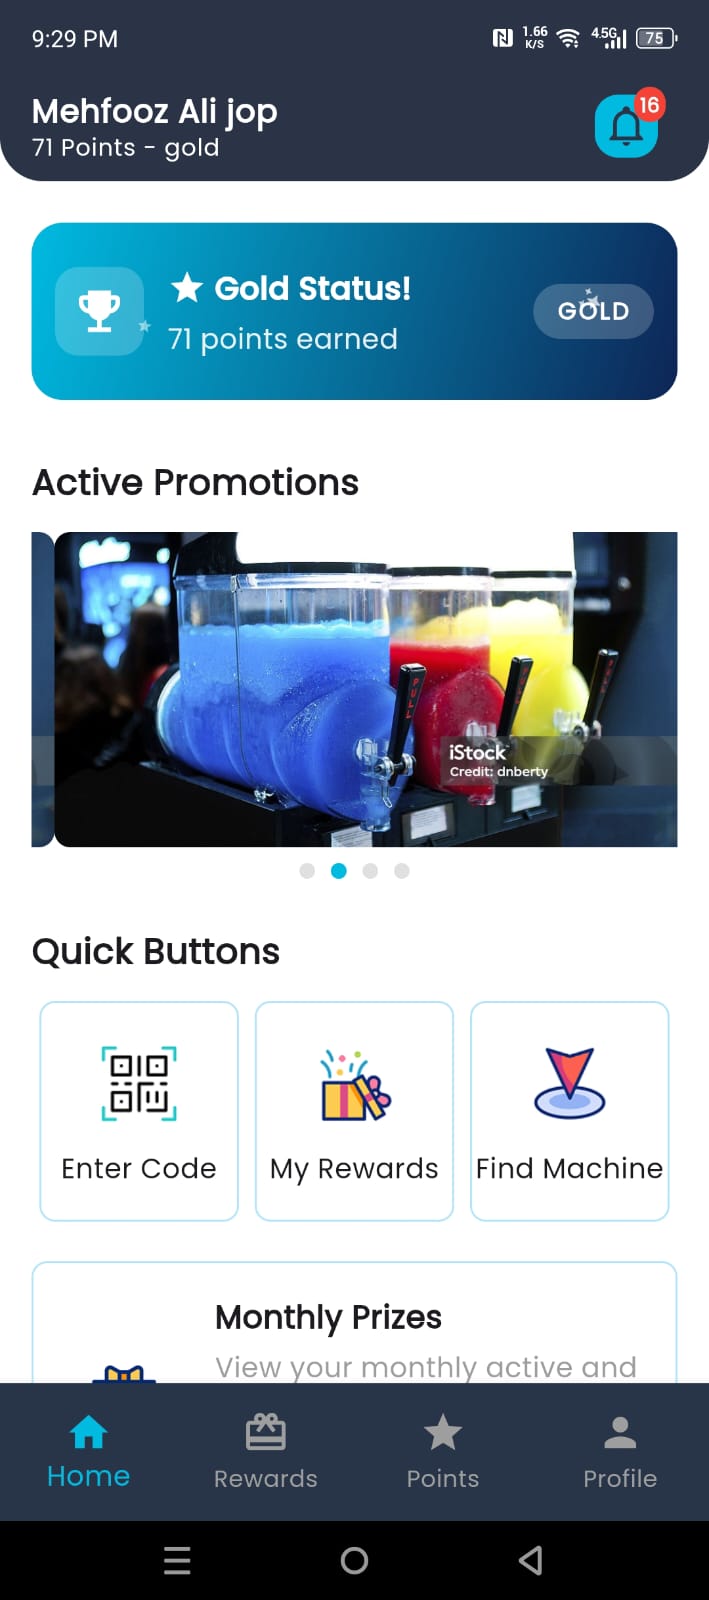
Task: Tap the Home house icon in bottom bar
Action: [88, 1432]
